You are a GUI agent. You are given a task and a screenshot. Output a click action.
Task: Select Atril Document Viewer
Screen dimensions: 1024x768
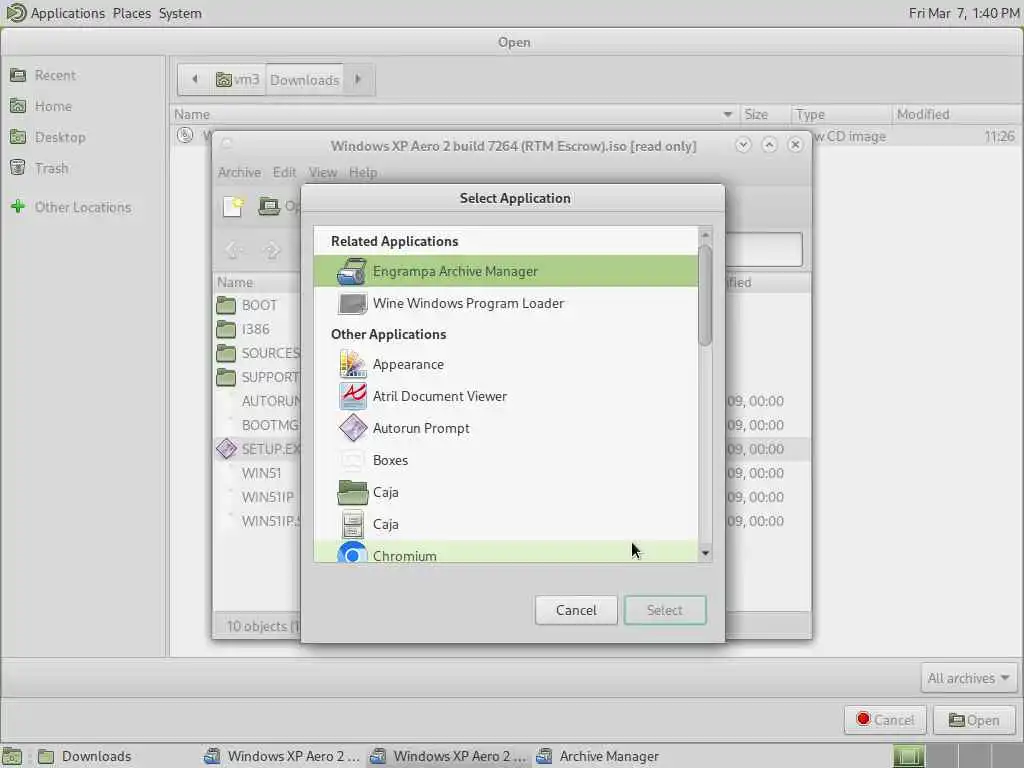tap(505, 396)
